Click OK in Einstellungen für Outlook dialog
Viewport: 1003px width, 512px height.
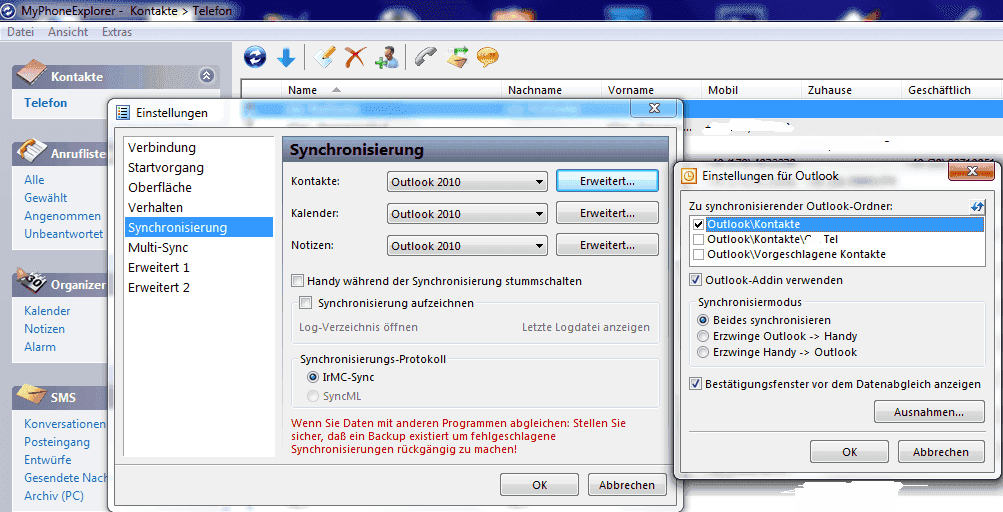pos(849,452)
